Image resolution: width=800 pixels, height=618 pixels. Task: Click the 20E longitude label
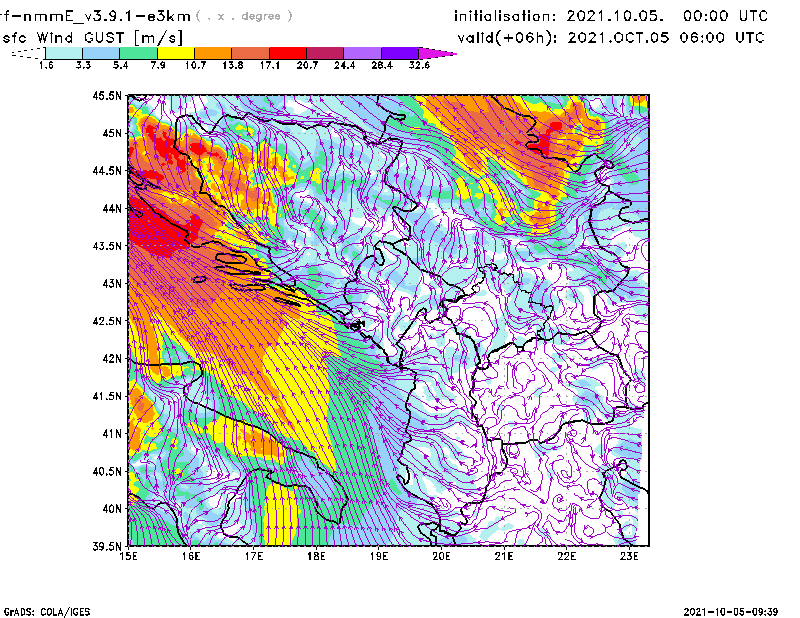(441, 556)
